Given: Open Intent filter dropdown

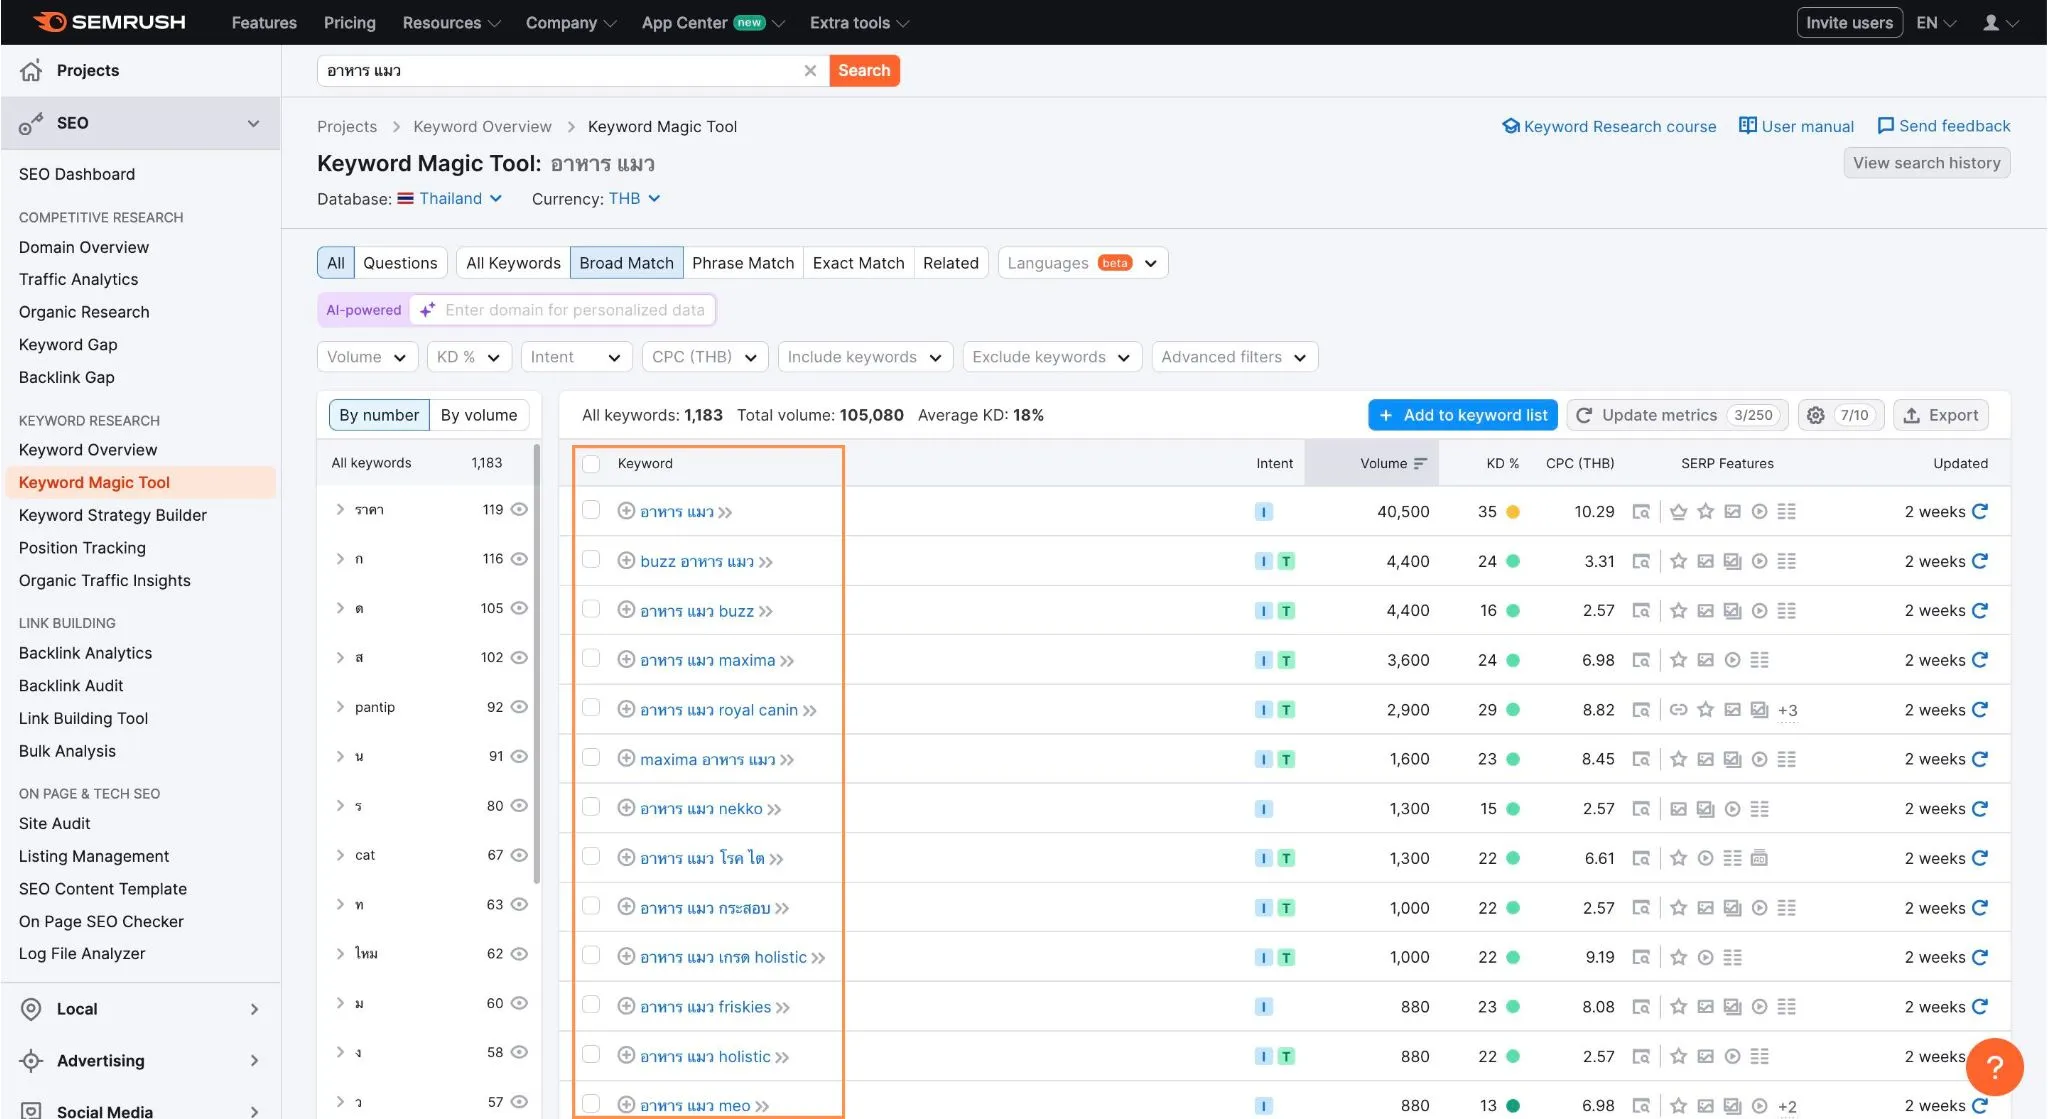Looking at the screenshot, I should pos(576,357).
